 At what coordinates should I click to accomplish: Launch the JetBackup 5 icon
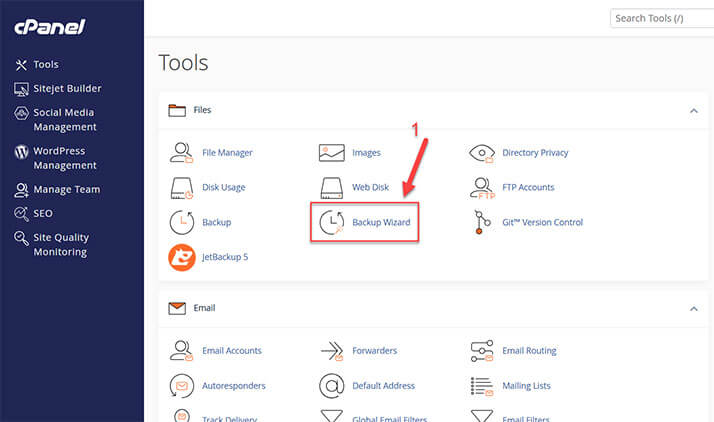click(182, 257)
